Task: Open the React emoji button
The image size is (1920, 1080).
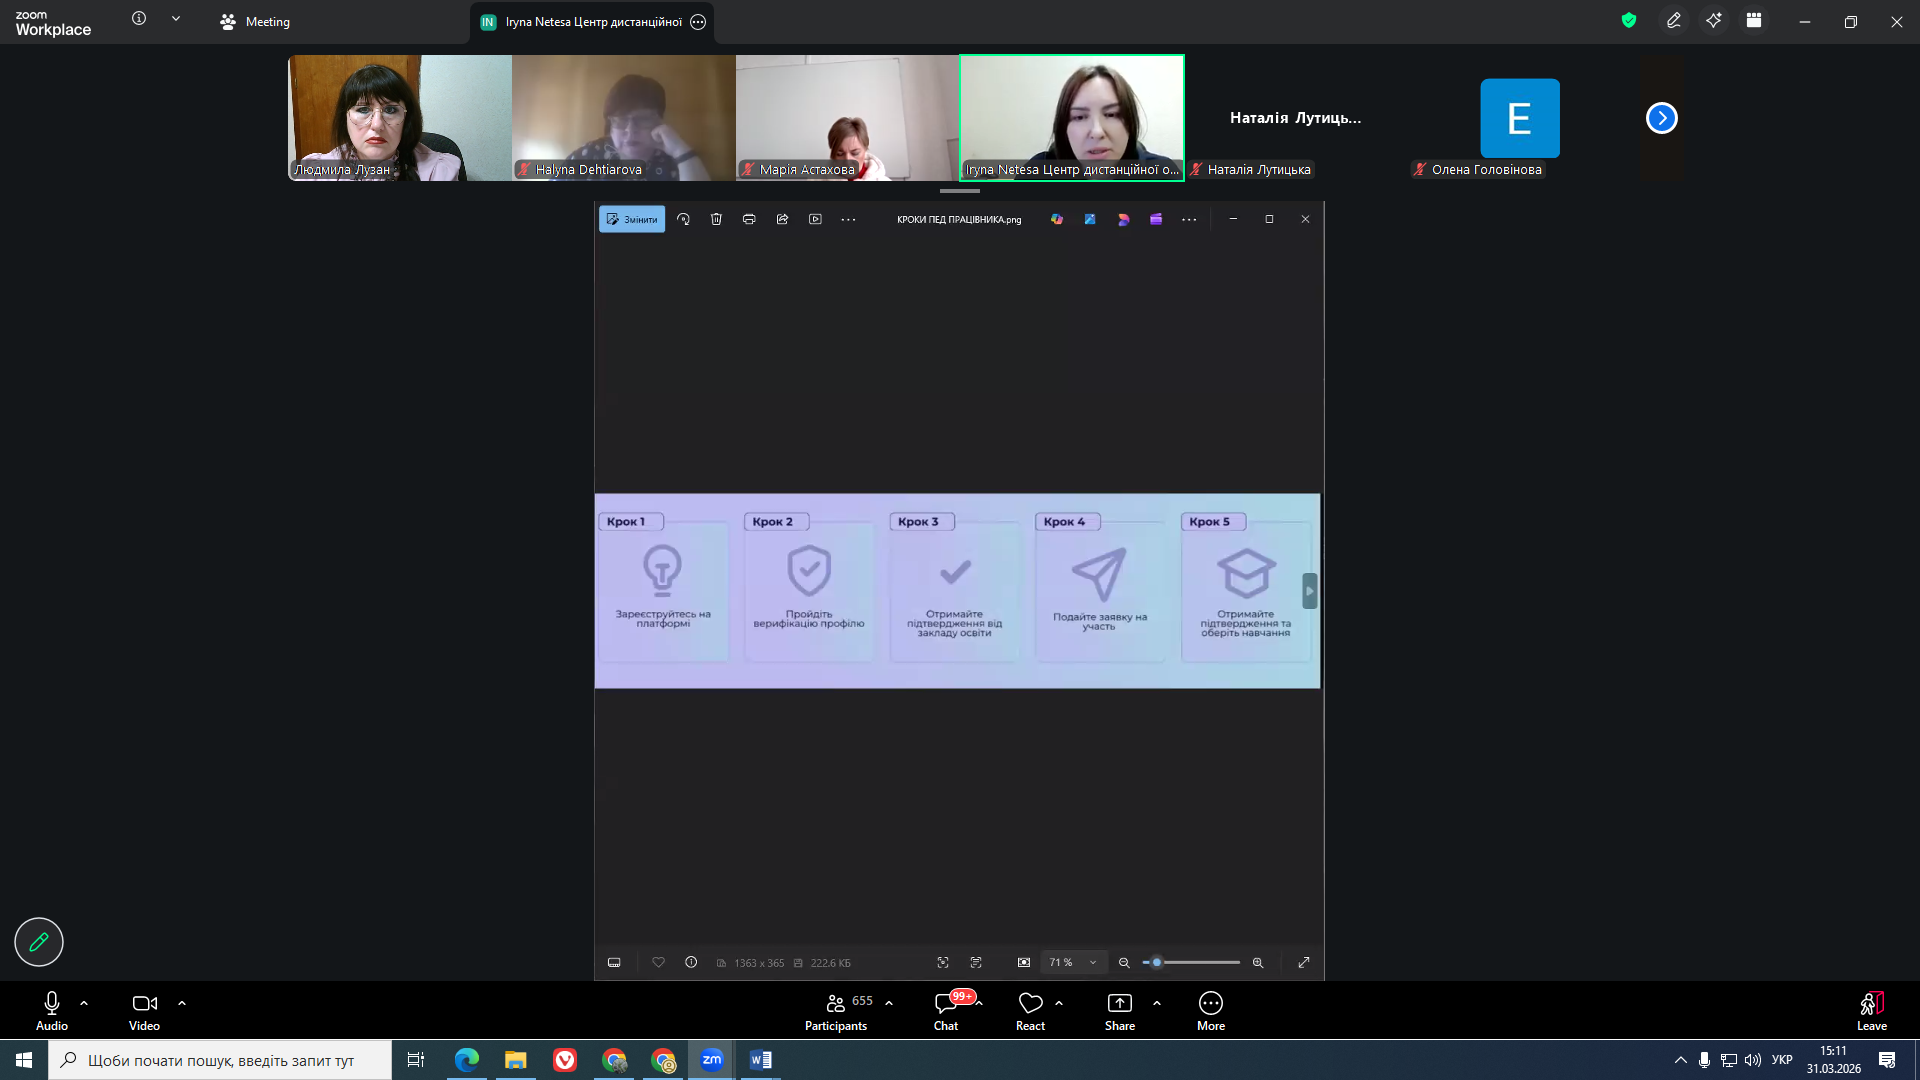Action: coord(1030,1003)
